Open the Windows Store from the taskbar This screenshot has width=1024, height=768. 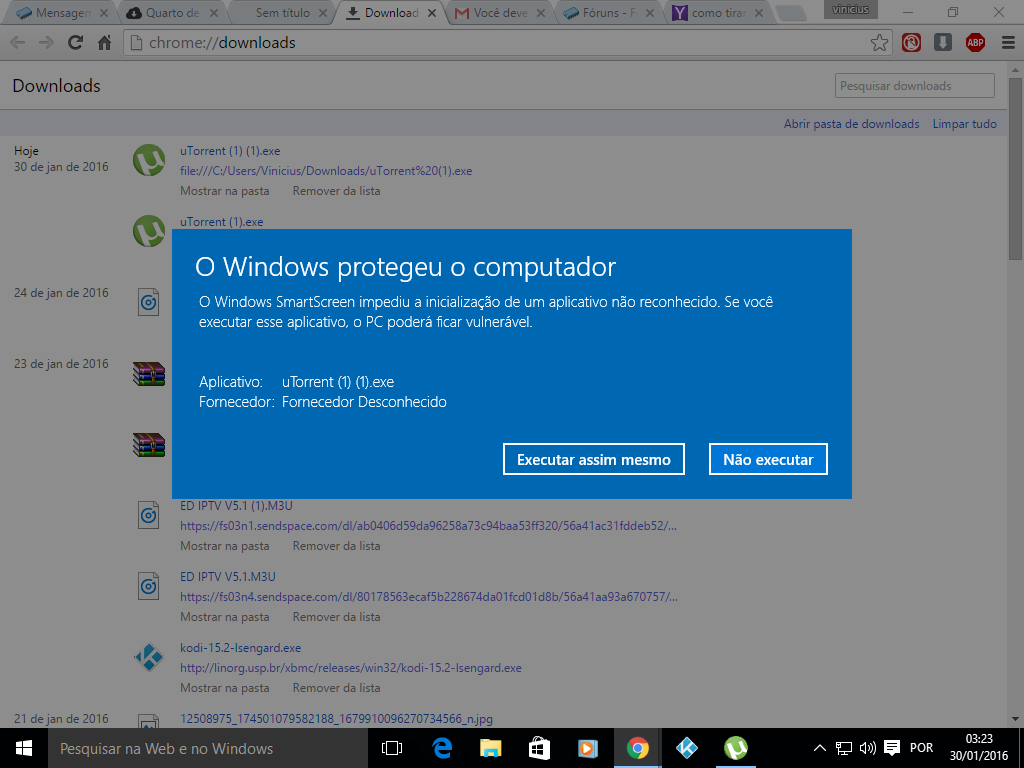point(539,748)
